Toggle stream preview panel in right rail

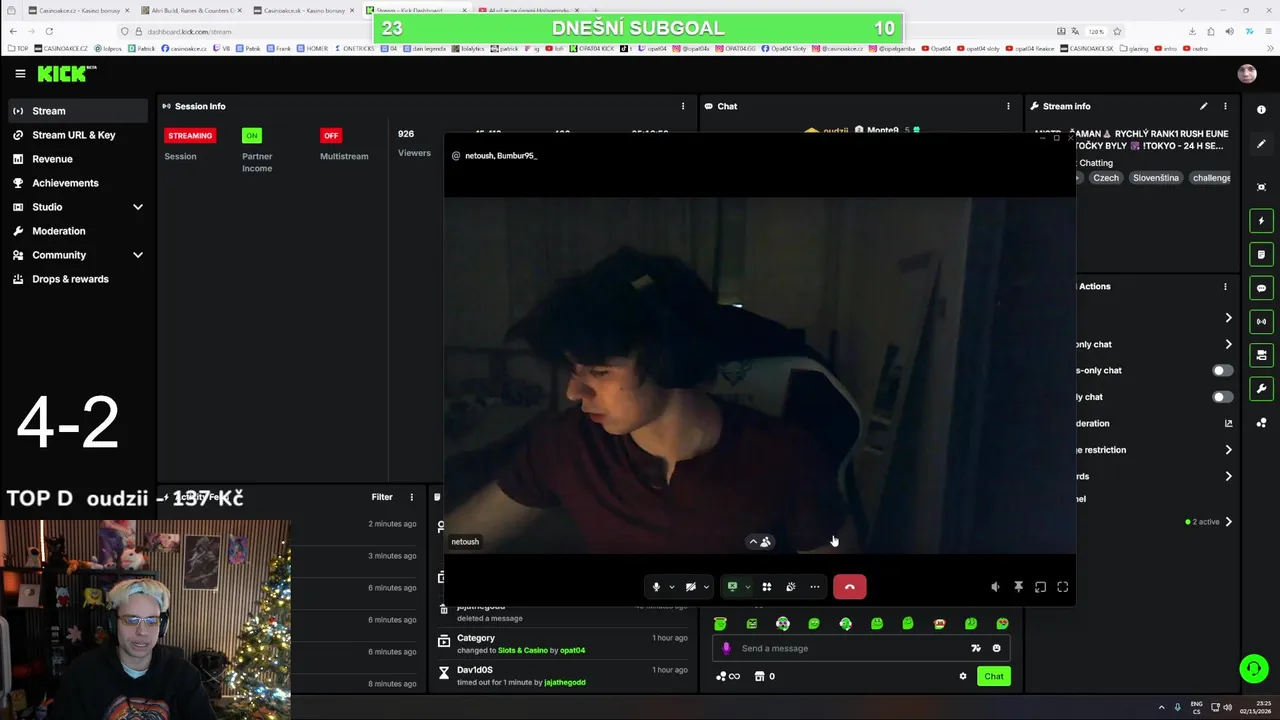click(1261, 355)
